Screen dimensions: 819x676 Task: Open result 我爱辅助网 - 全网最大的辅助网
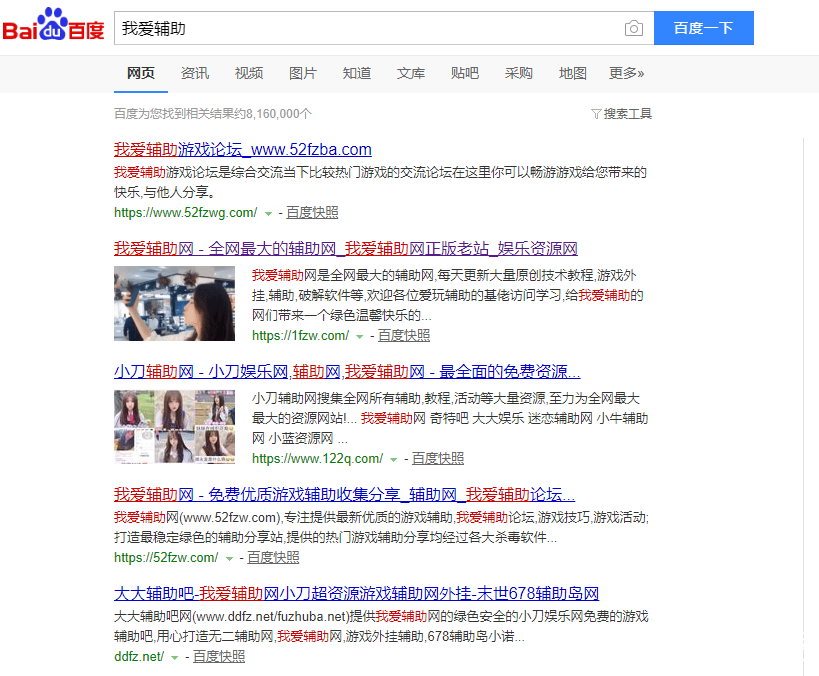346,249
